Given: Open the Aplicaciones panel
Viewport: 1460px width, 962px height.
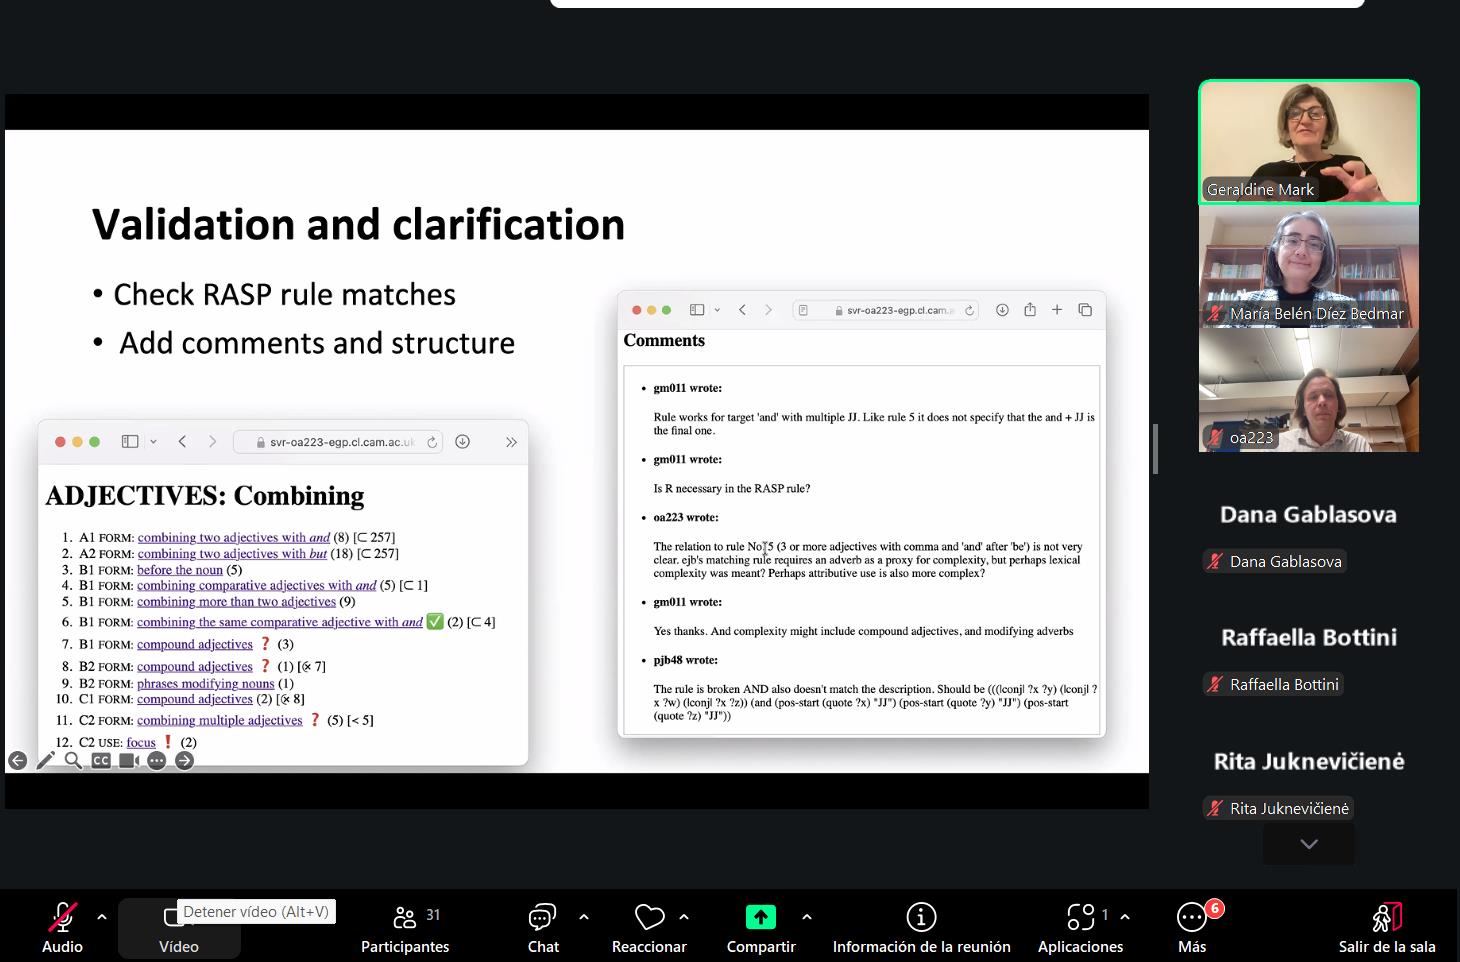Looking at the screenshot, I should tap(1080, 926).
